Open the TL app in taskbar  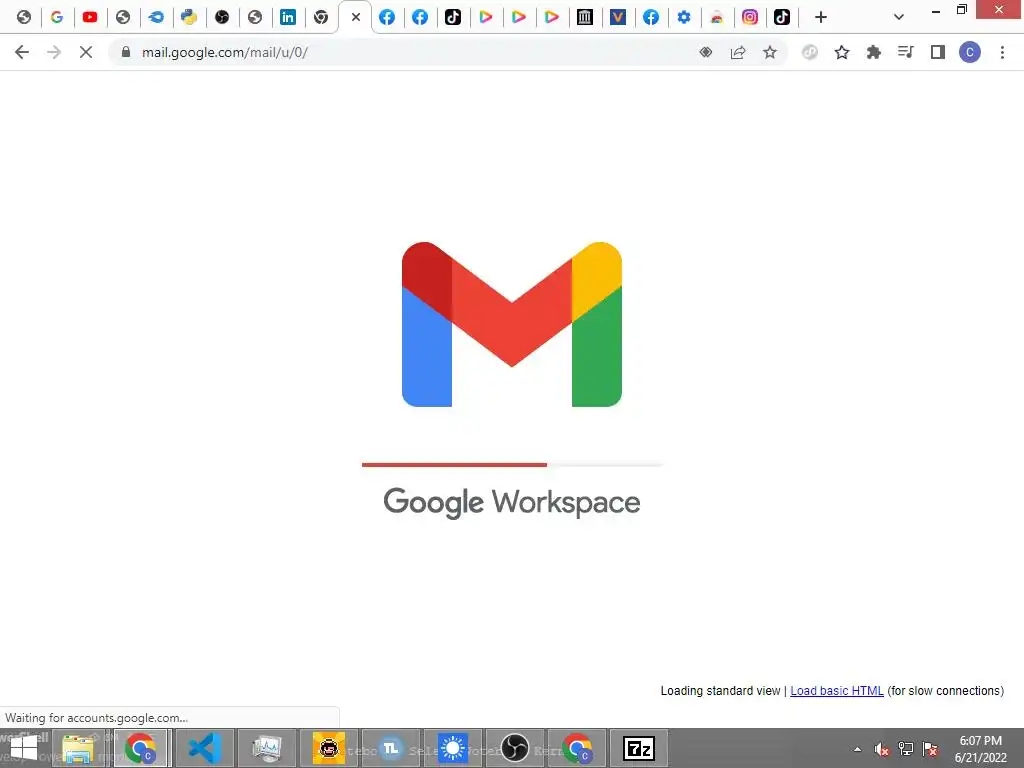[x=391, y=748]
